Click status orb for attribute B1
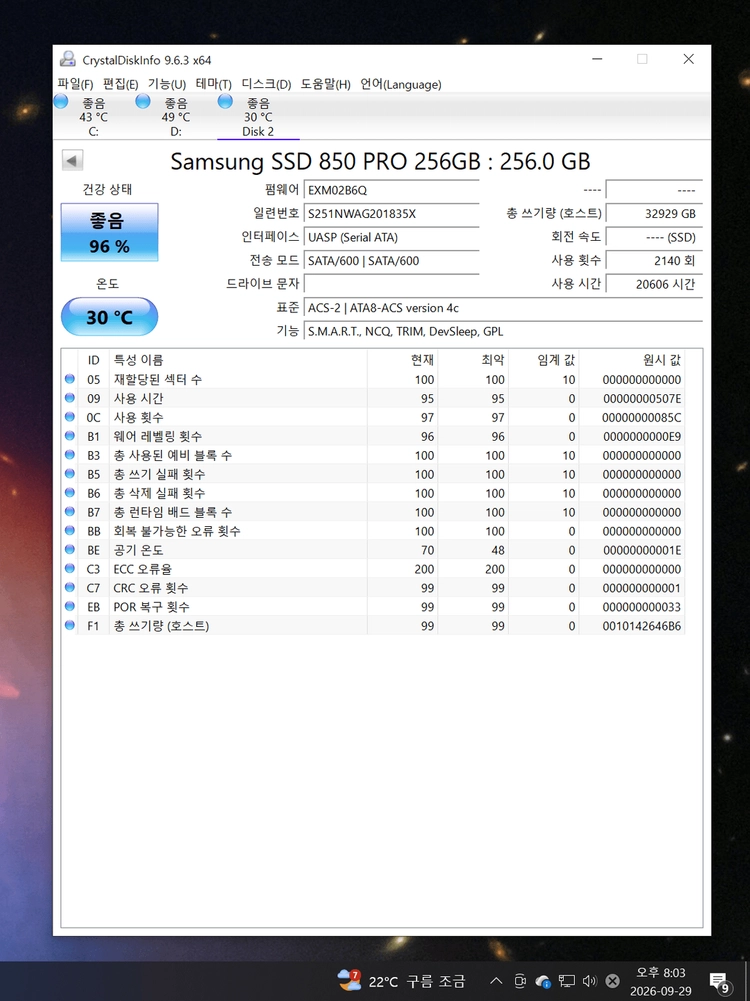 (x=70, y=436)
